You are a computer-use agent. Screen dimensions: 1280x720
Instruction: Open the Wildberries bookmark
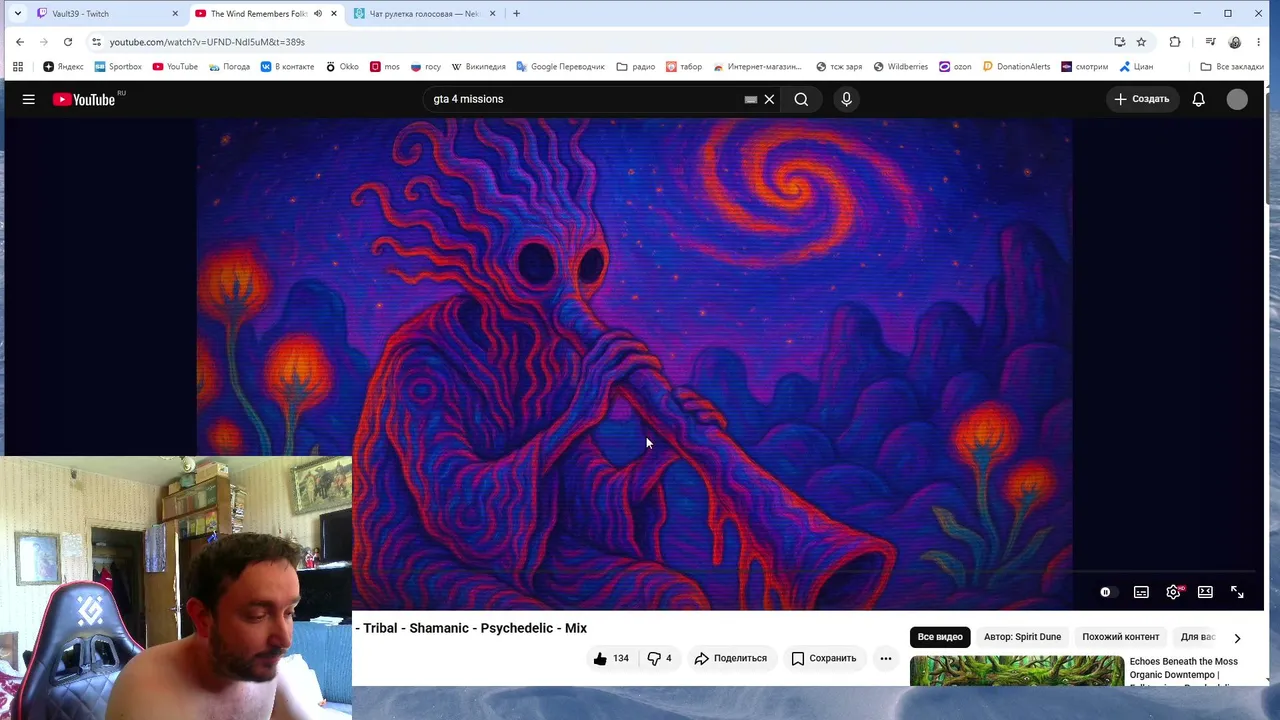click(900, 67)
